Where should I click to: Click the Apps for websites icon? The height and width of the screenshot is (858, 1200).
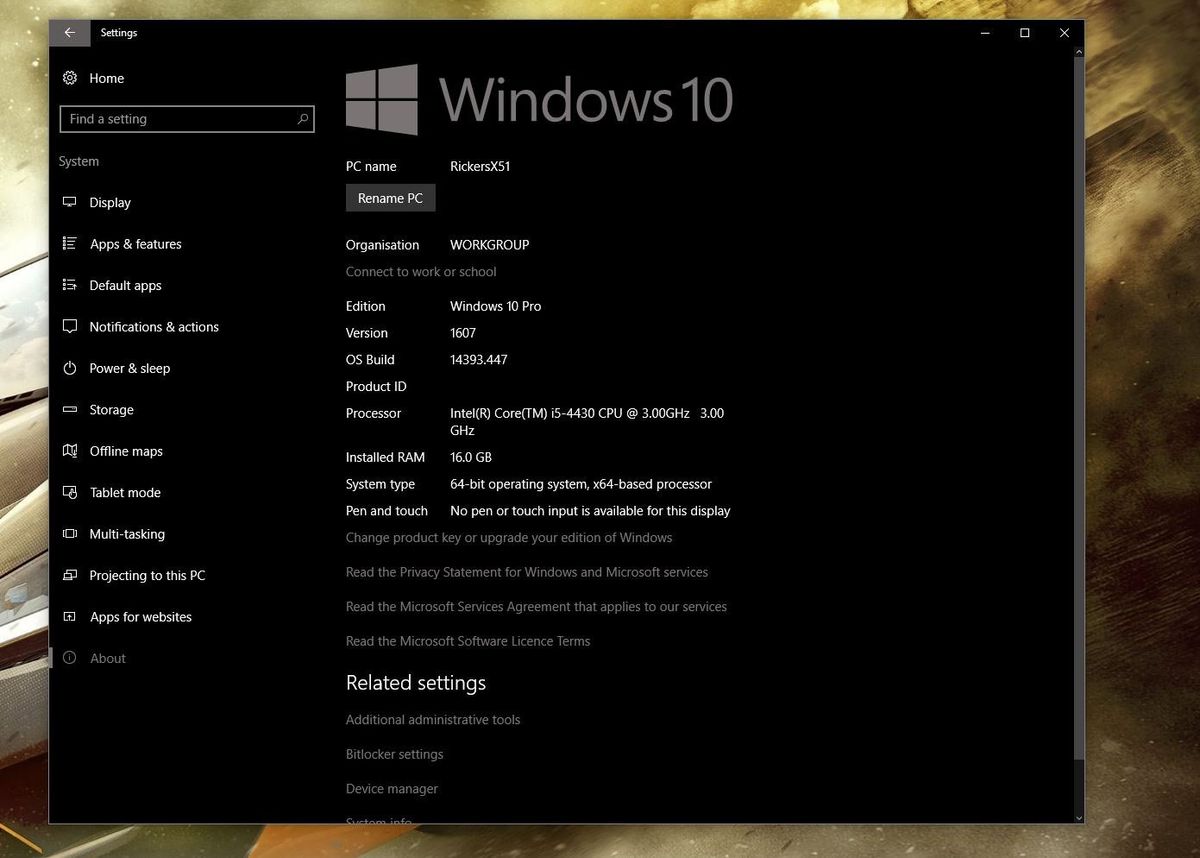click(x=70, y=616)
